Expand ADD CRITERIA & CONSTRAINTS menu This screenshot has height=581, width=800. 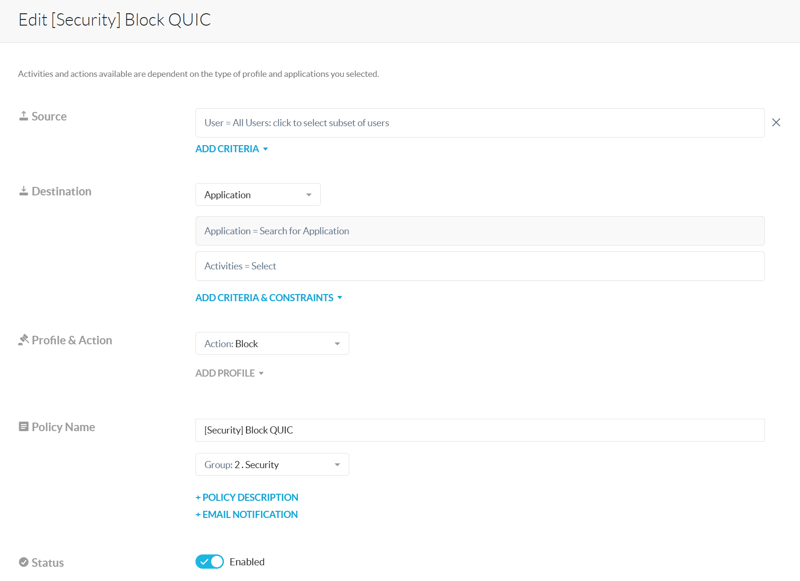tap(269, 298)
